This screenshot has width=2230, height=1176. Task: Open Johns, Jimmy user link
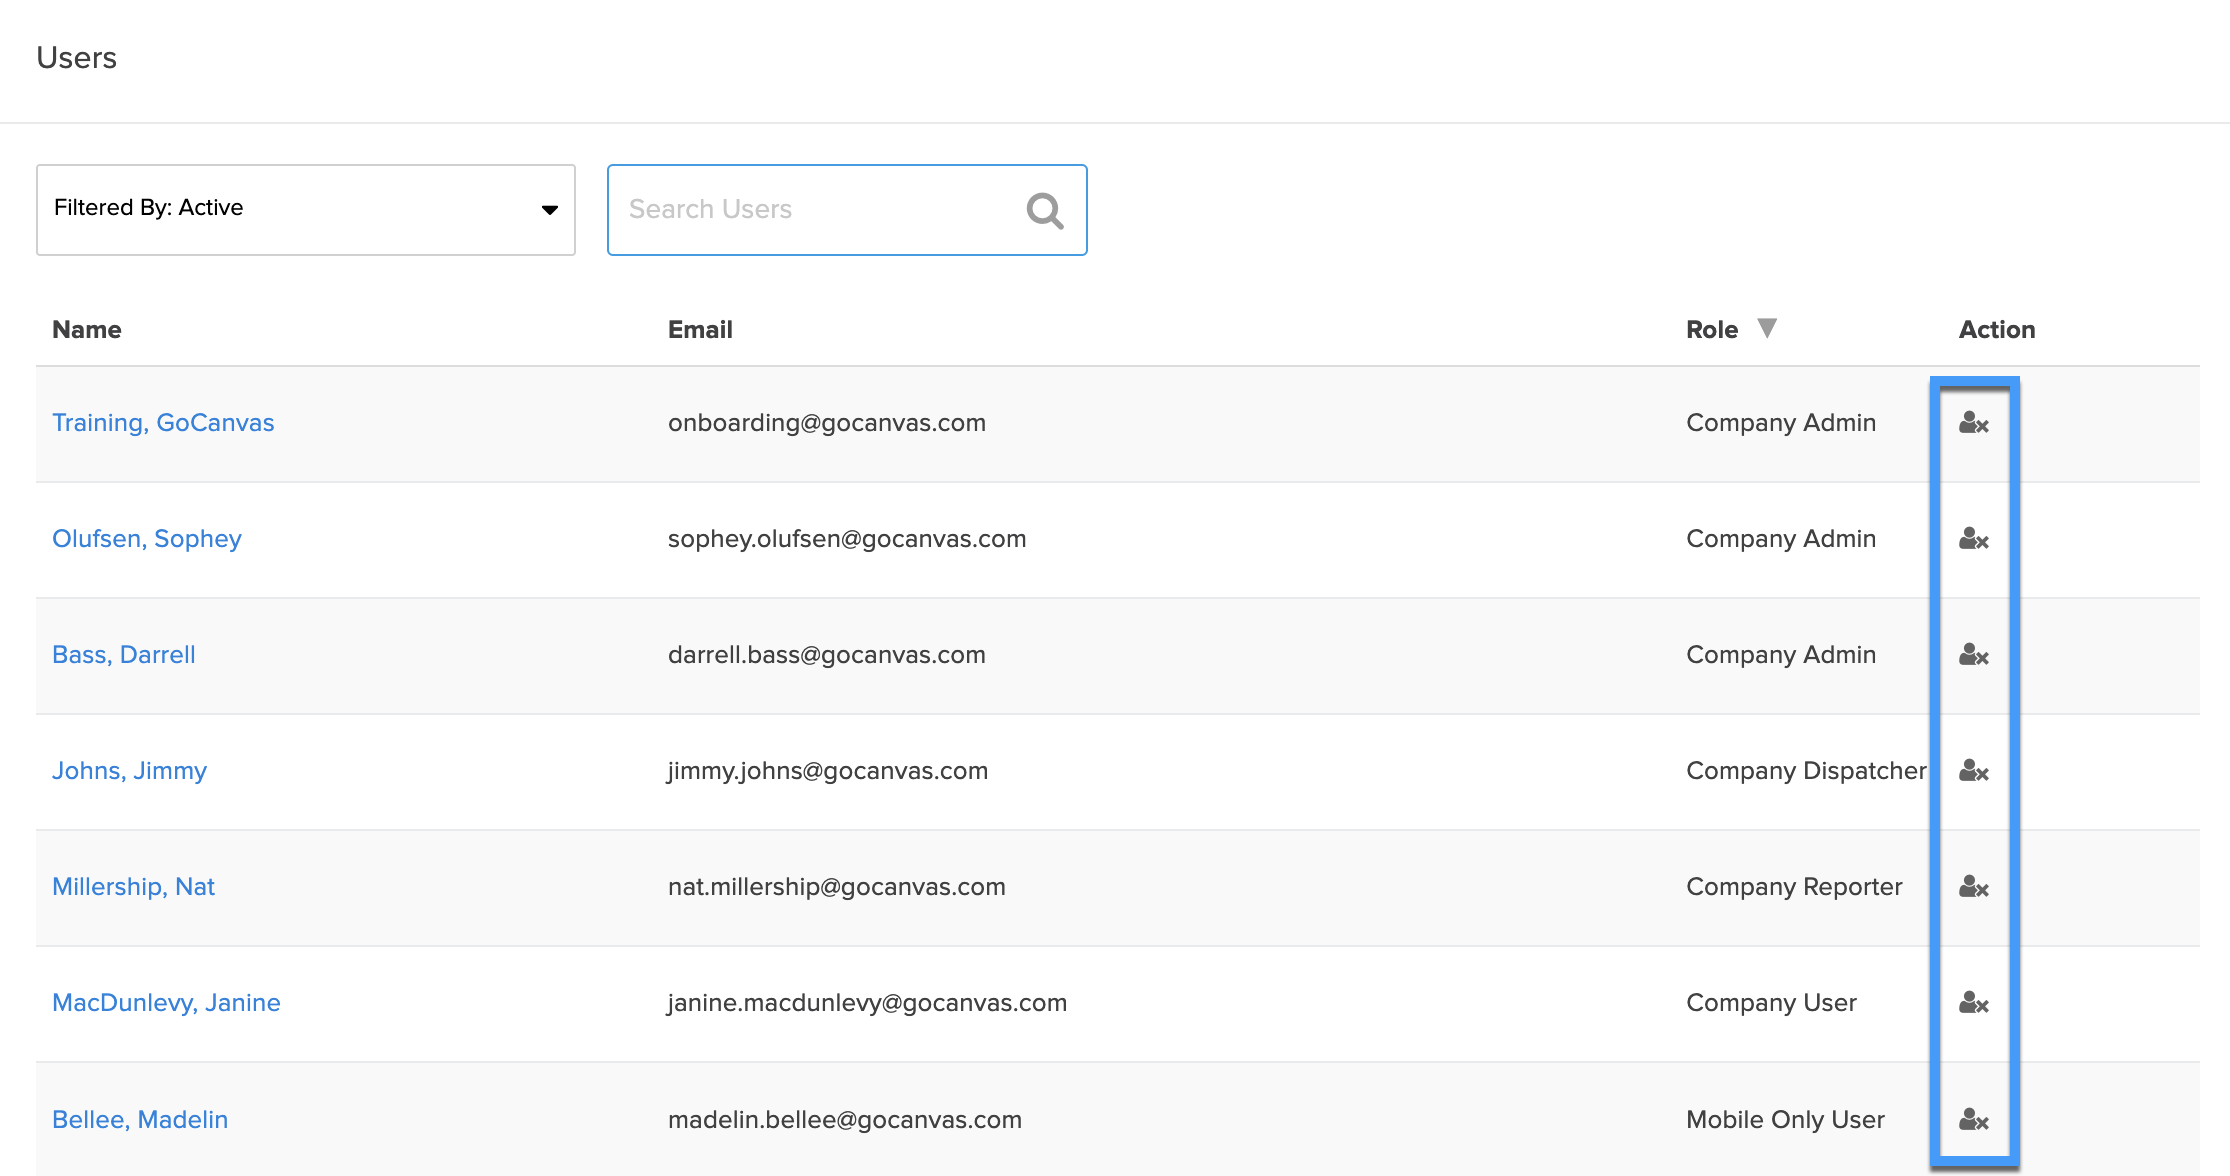coord(129,771)
